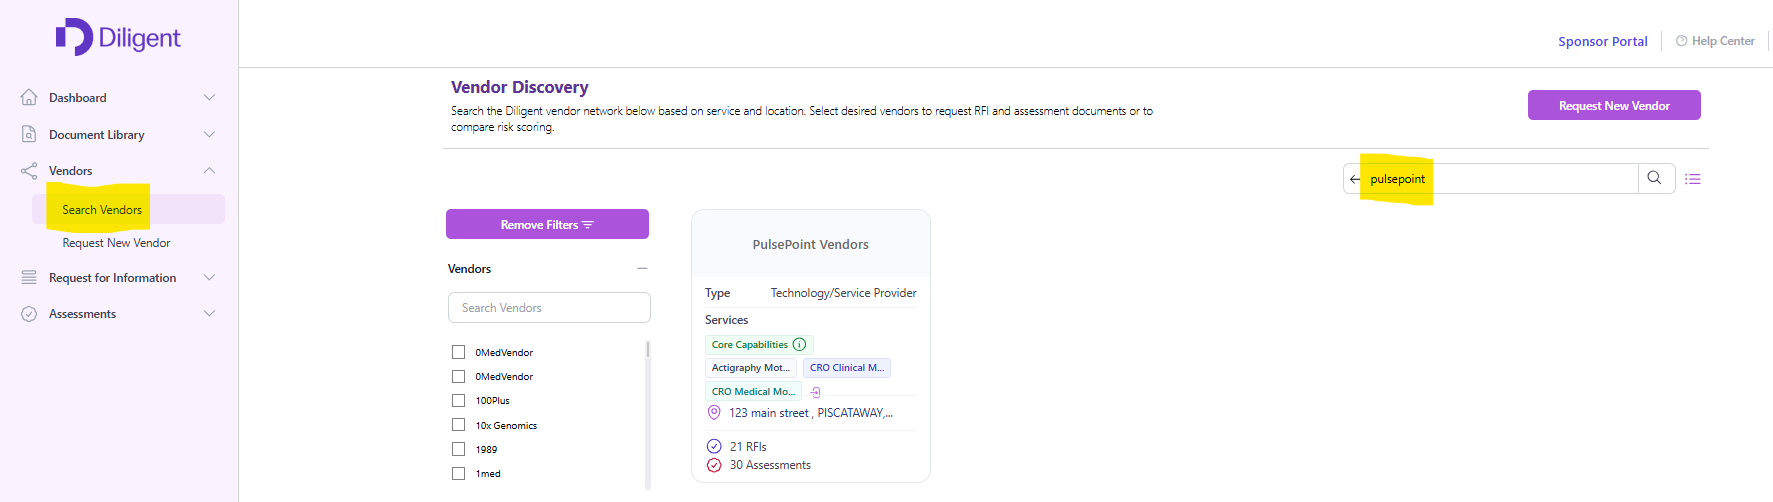
Task: Click the Assessments checkmark icon in sidebar
Action: 29,314
